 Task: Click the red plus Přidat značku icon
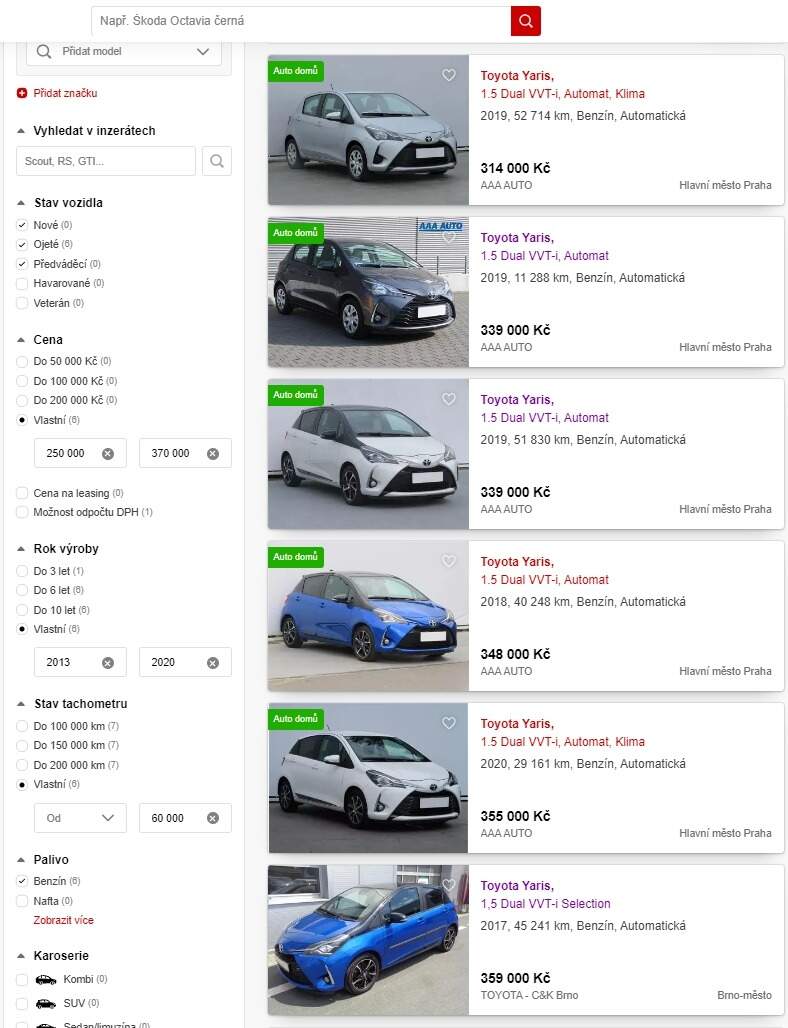tap(22, 93)
